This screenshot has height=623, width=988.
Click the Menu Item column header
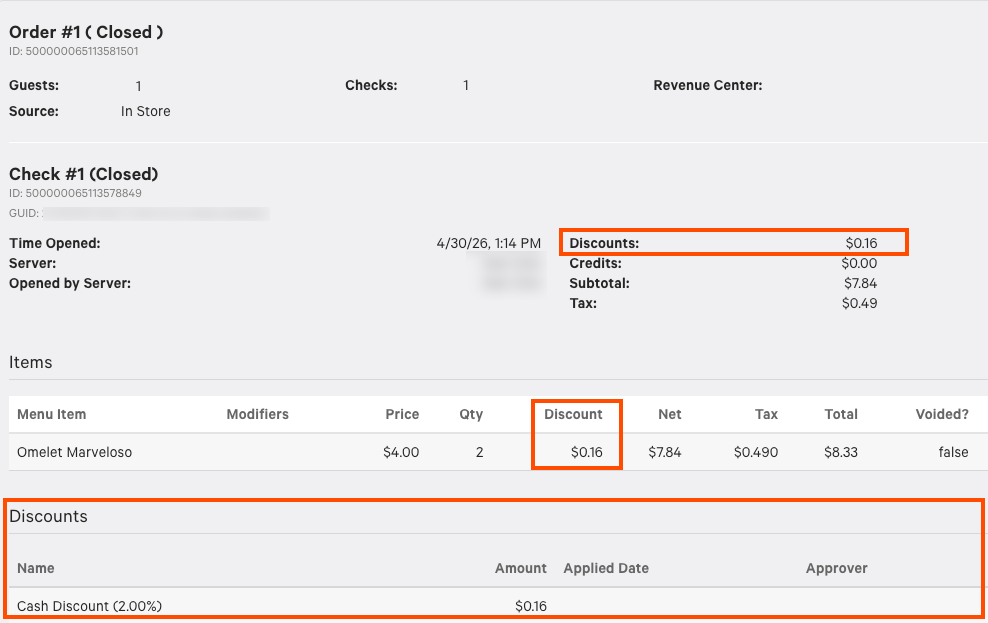(x=52, y=414)
